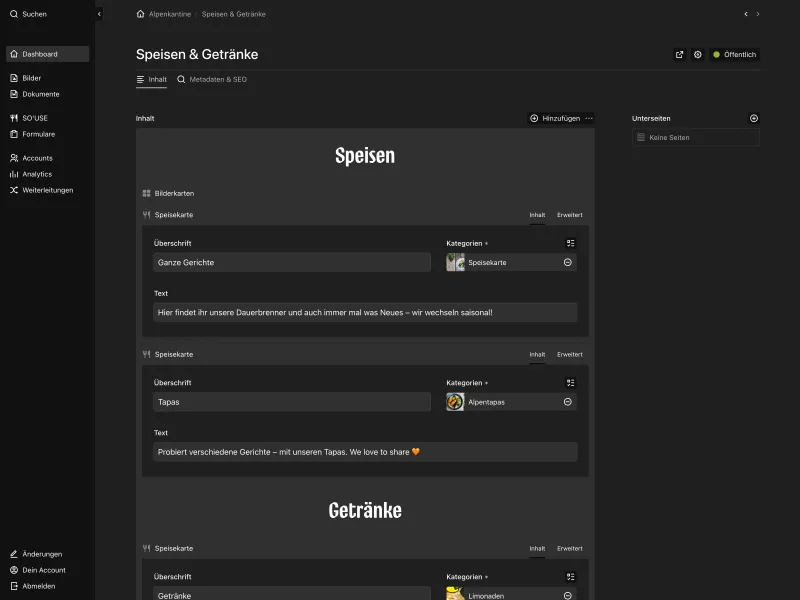Open the Erweitert view of the Tapas widget
This screenshot has height=600, width=800.
[x=569, y=353]
